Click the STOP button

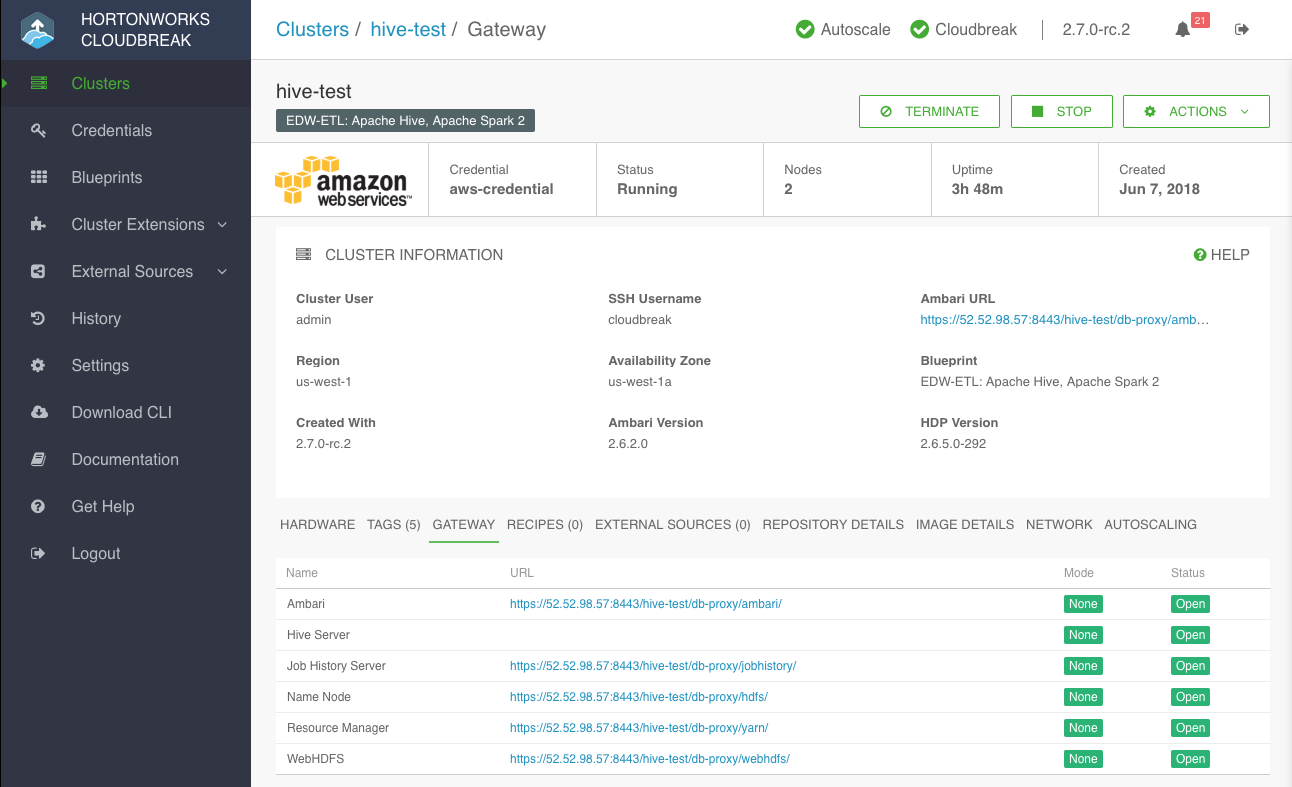pyautogui.click(x=1061, y=111)
